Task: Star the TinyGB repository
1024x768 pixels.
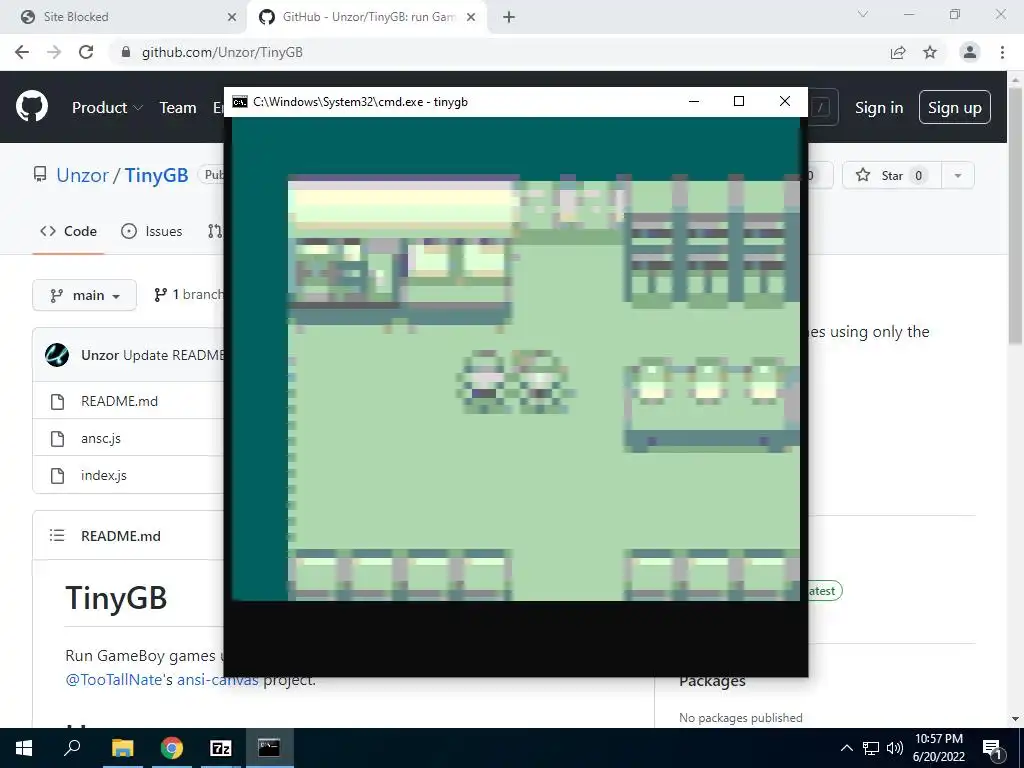Action: tap(891, 175)
